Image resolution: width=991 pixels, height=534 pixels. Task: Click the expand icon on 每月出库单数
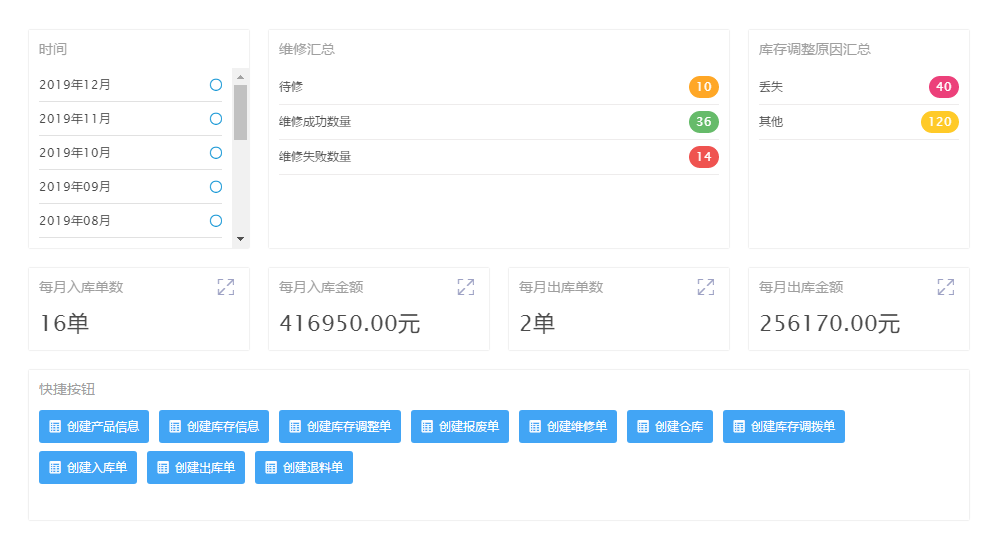(706, 287)
